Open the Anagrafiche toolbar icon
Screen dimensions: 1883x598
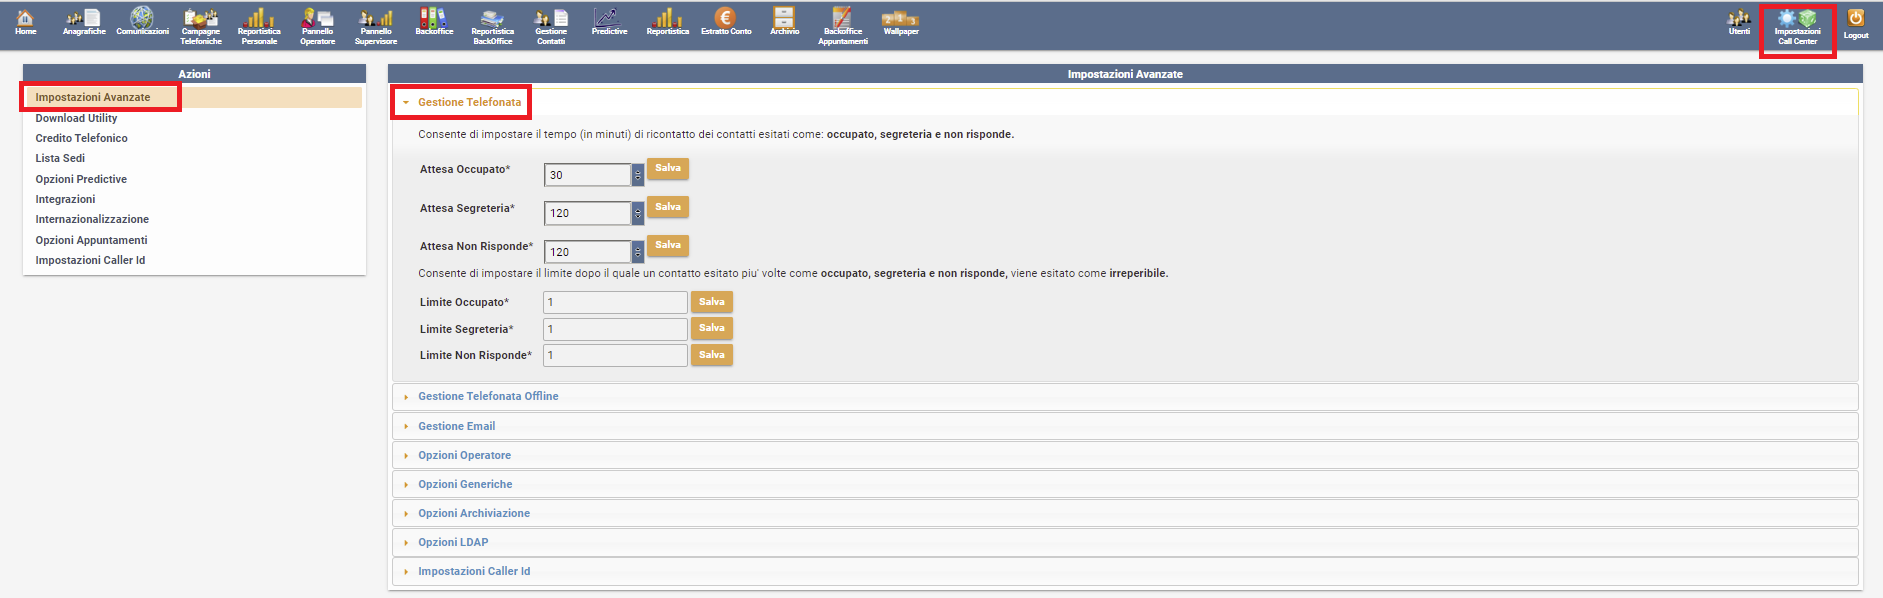(84, 22)
